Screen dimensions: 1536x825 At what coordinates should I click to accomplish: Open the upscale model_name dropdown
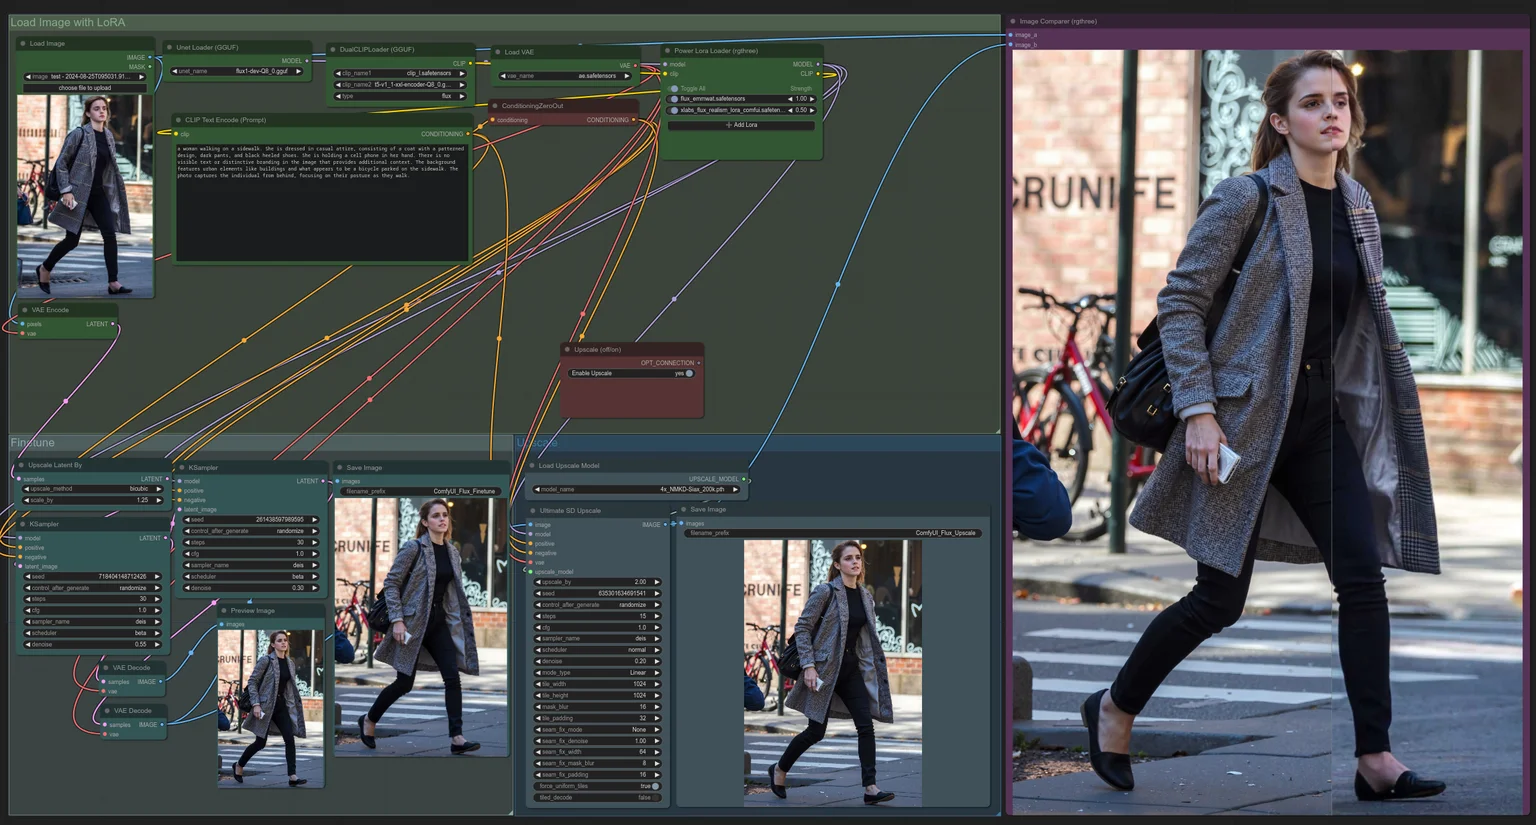(636, 490)
